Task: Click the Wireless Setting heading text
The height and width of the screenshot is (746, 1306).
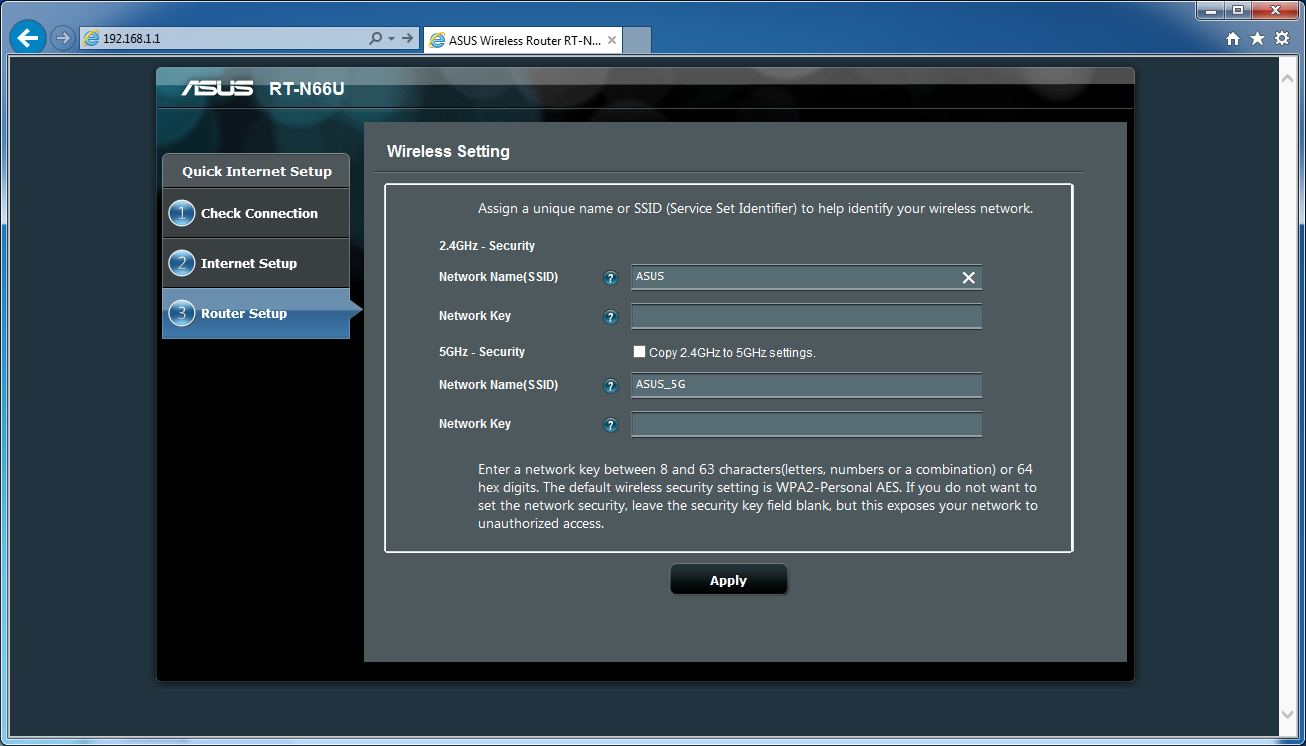Action: tap(448, 152)
